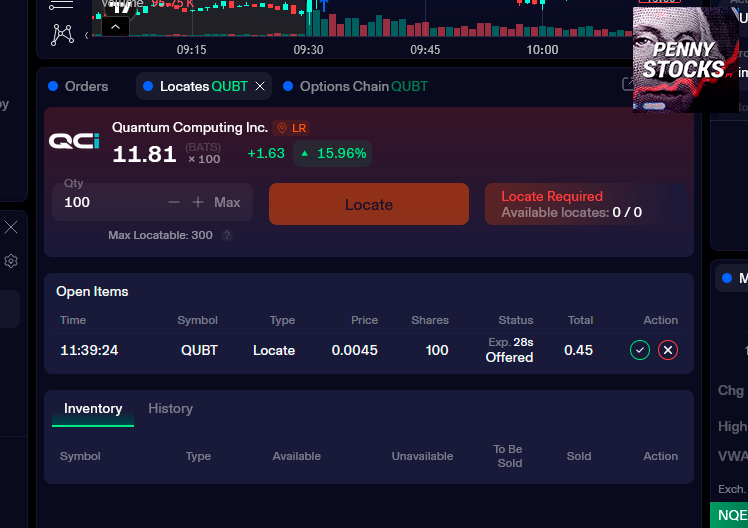Click the LR locate-required badge
748x528 pixels.
coord(291,128)
